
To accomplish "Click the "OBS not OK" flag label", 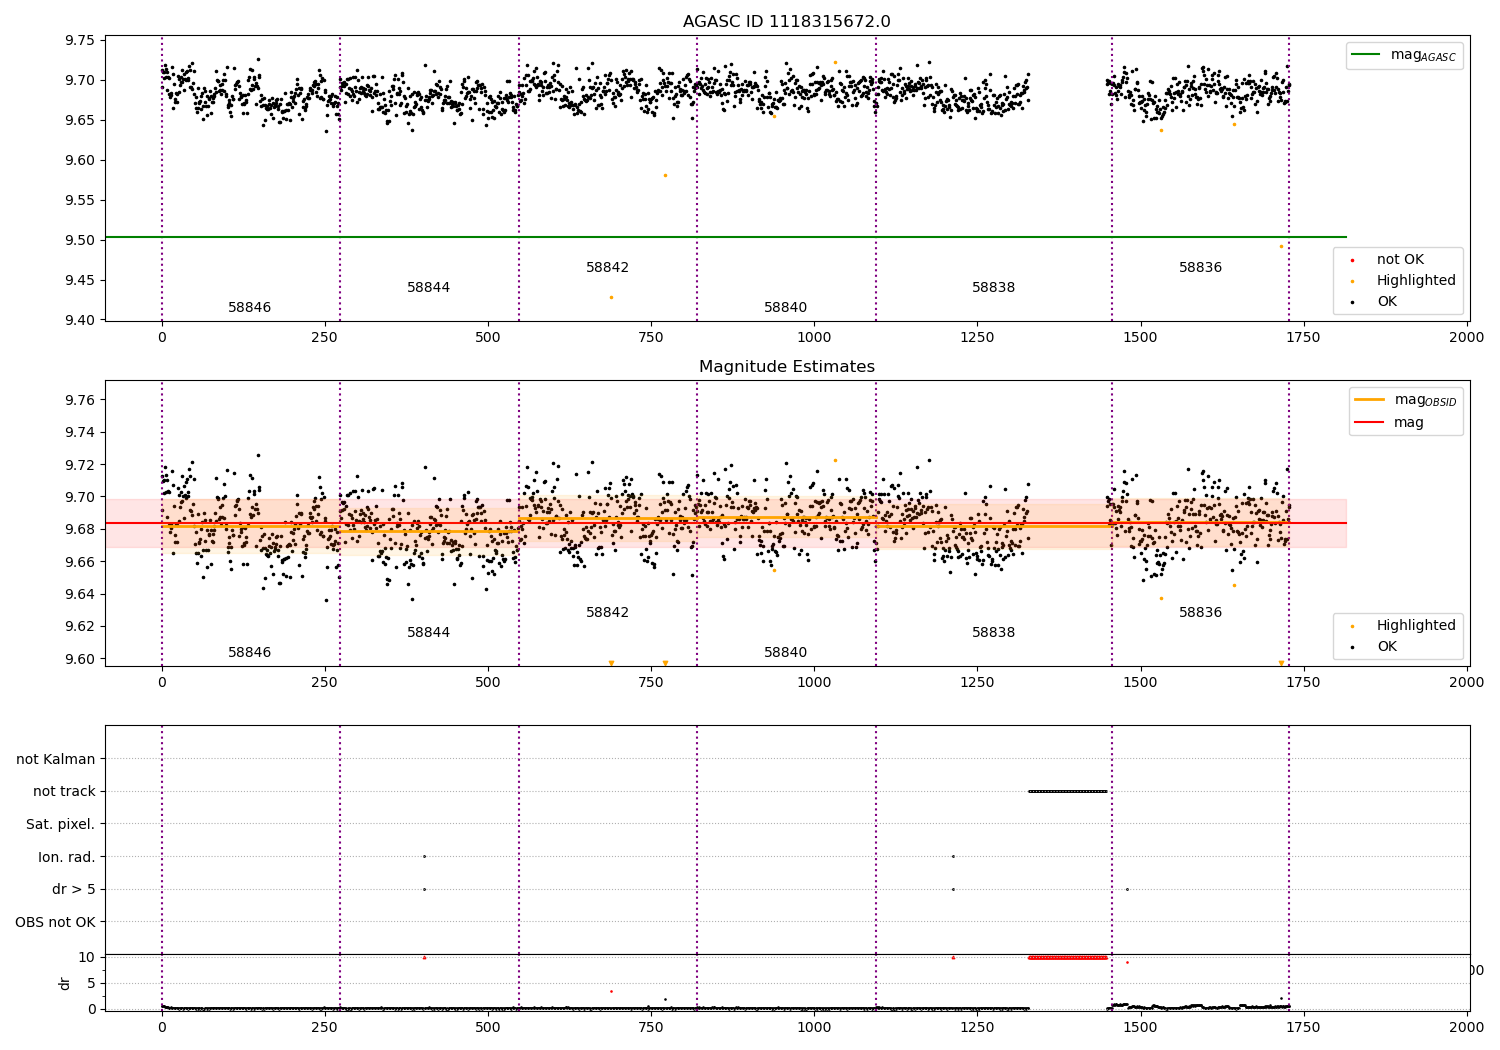I will pos(56,922).
